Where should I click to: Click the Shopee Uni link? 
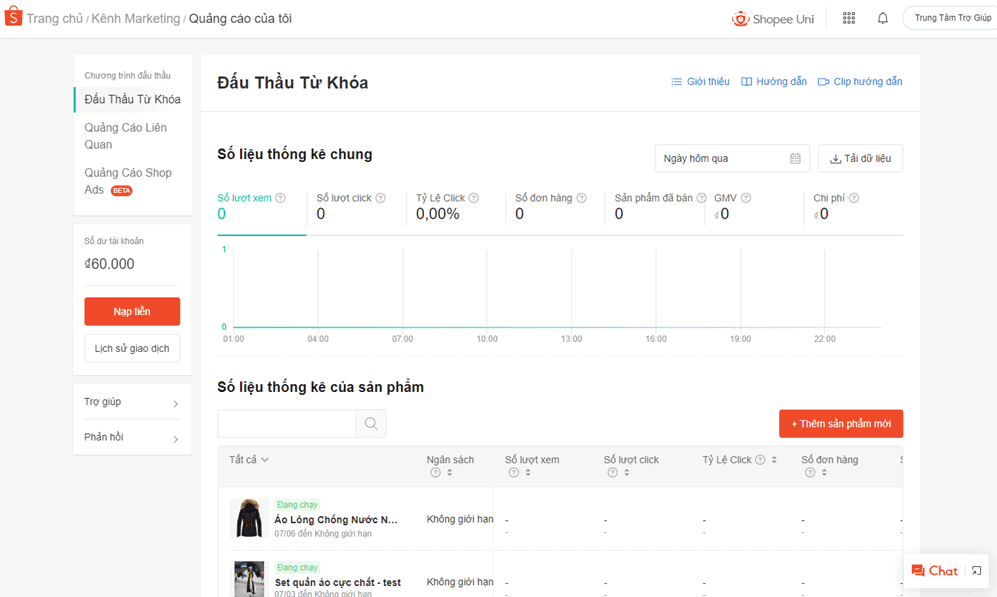pos(773,19)
